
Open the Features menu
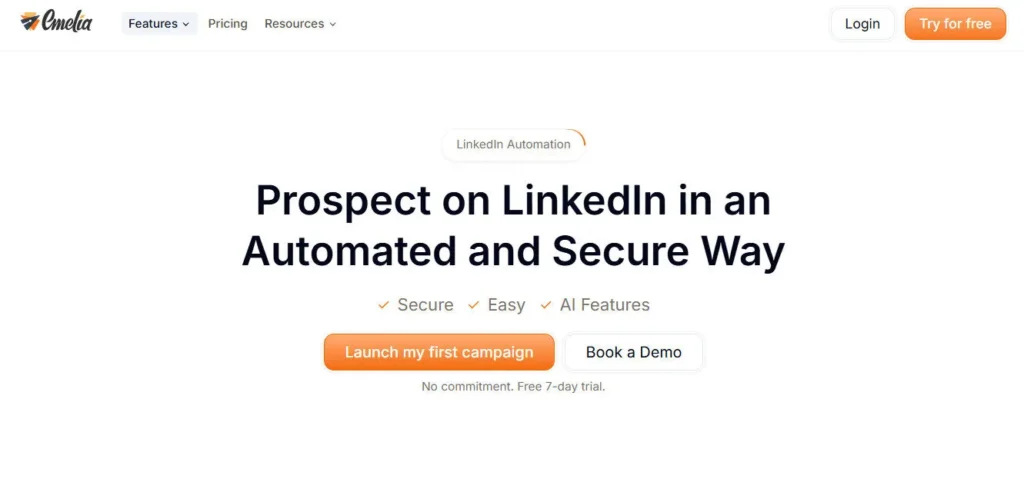tap(153, 23)
